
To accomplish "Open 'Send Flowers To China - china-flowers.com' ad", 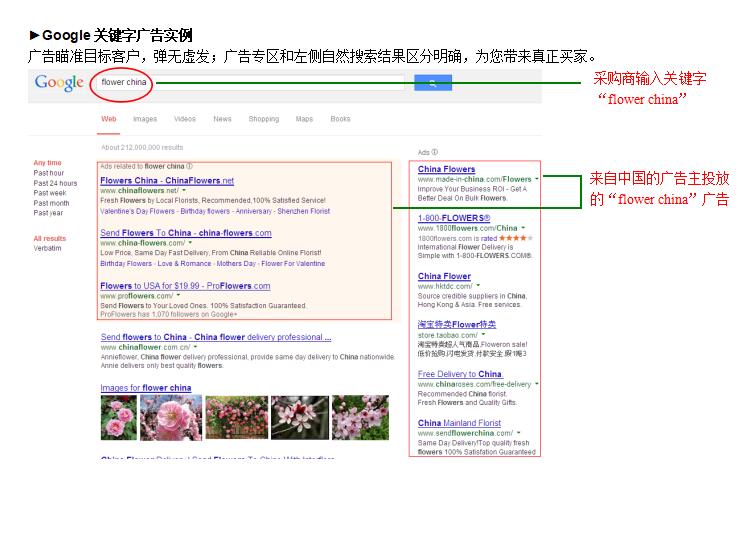I will tap(186, 233).
